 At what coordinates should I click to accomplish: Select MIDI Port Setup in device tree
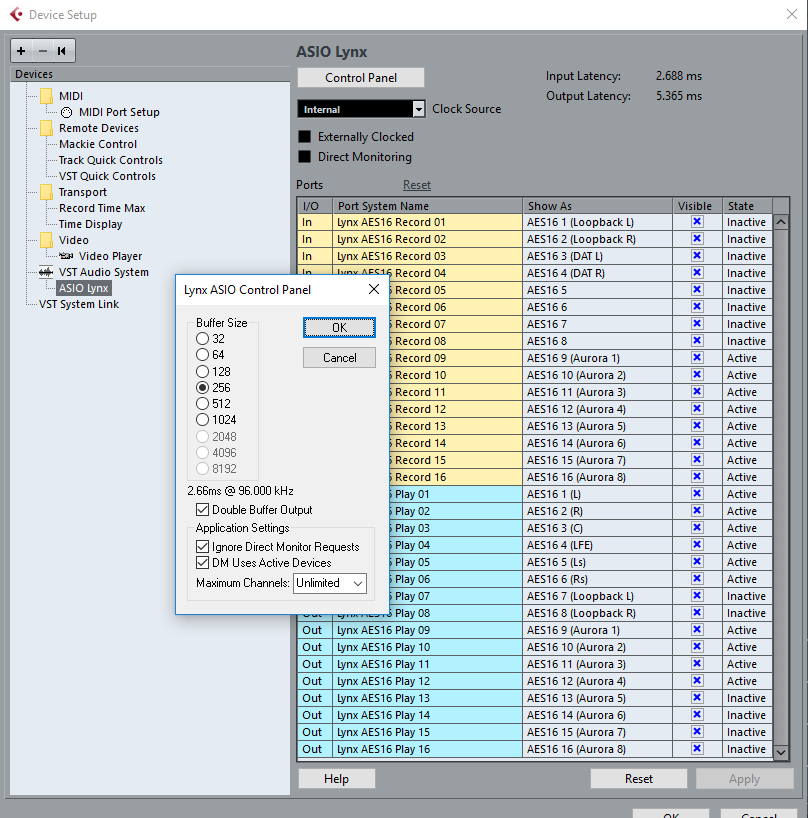point(119,112)
